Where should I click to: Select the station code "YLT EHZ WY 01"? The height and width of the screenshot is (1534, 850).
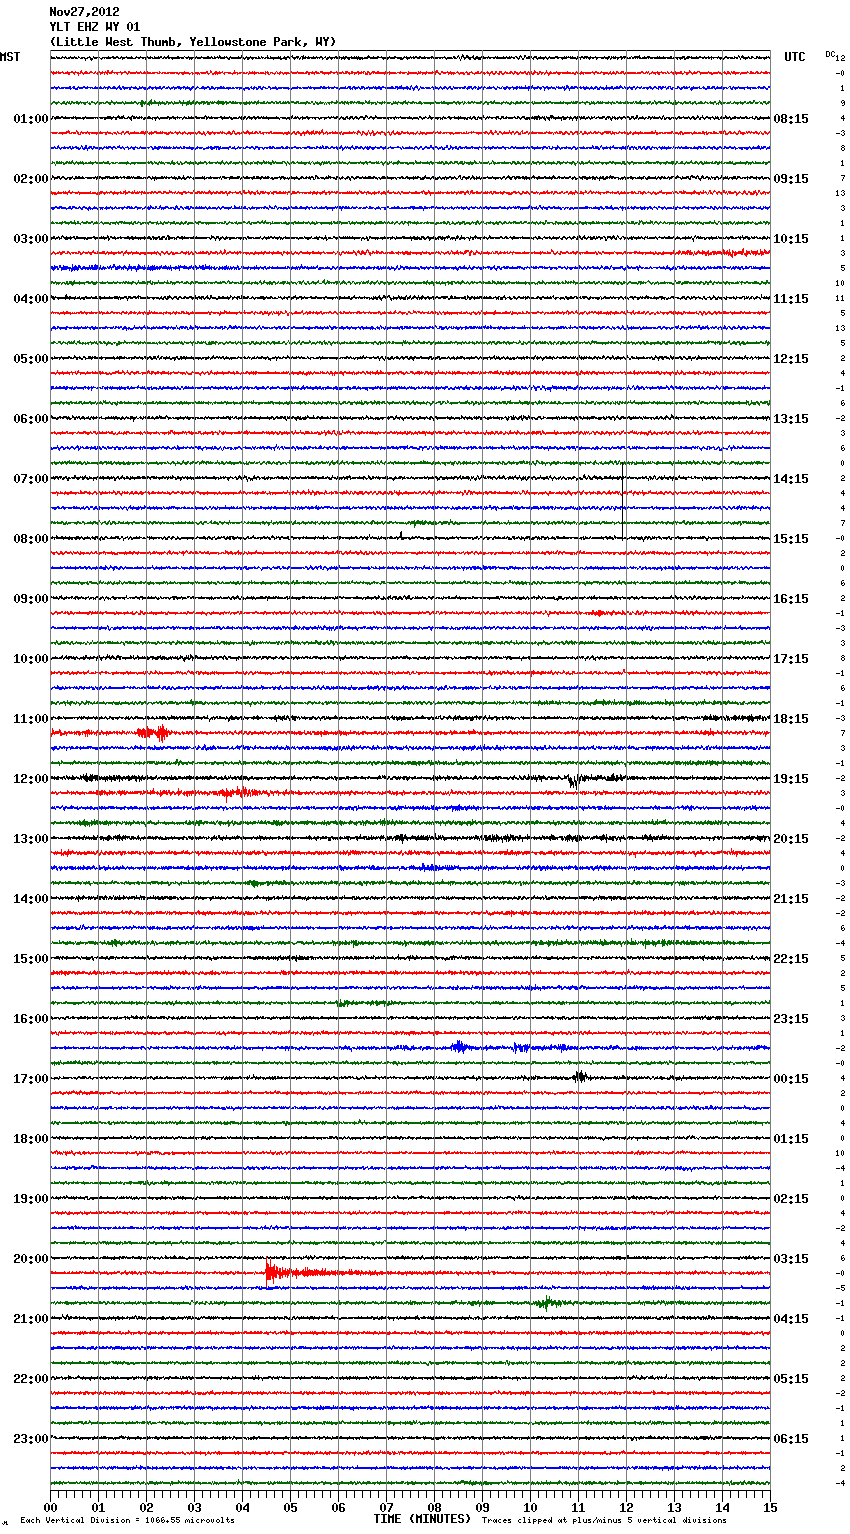pyautogui.click(x=95, y=27)
